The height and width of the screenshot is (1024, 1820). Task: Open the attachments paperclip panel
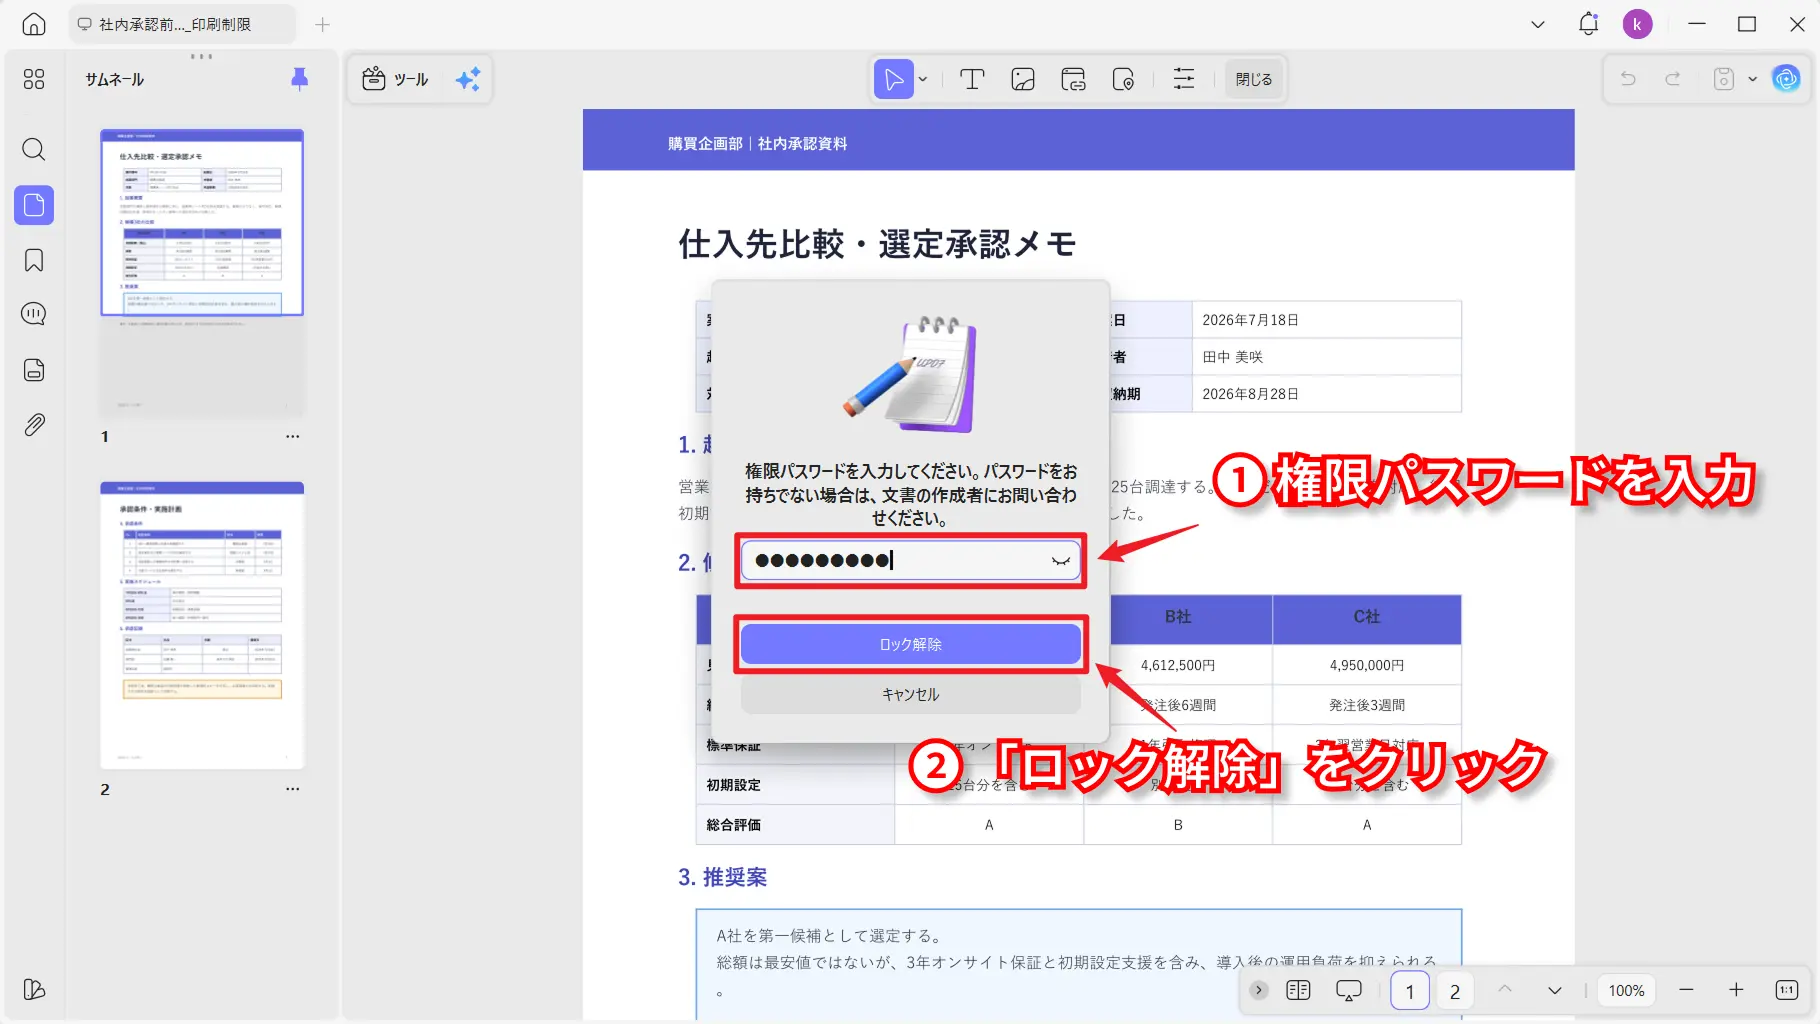(x=34, y=425)
